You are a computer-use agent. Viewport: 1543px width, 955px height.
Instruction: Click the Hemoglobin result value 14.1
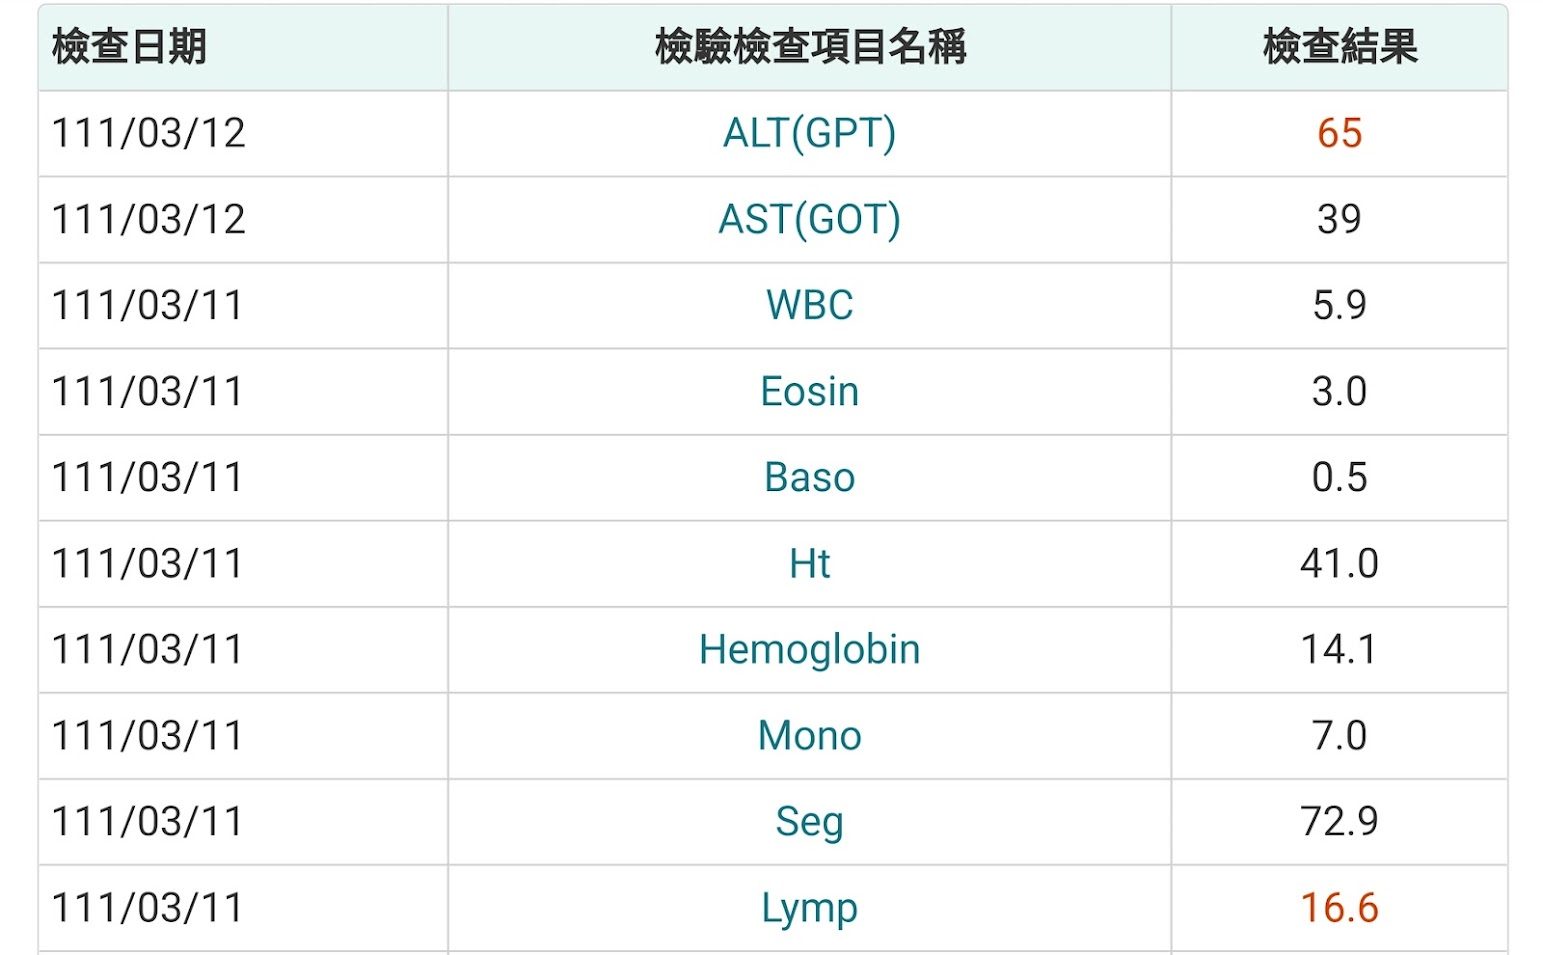coord(1339,649)
